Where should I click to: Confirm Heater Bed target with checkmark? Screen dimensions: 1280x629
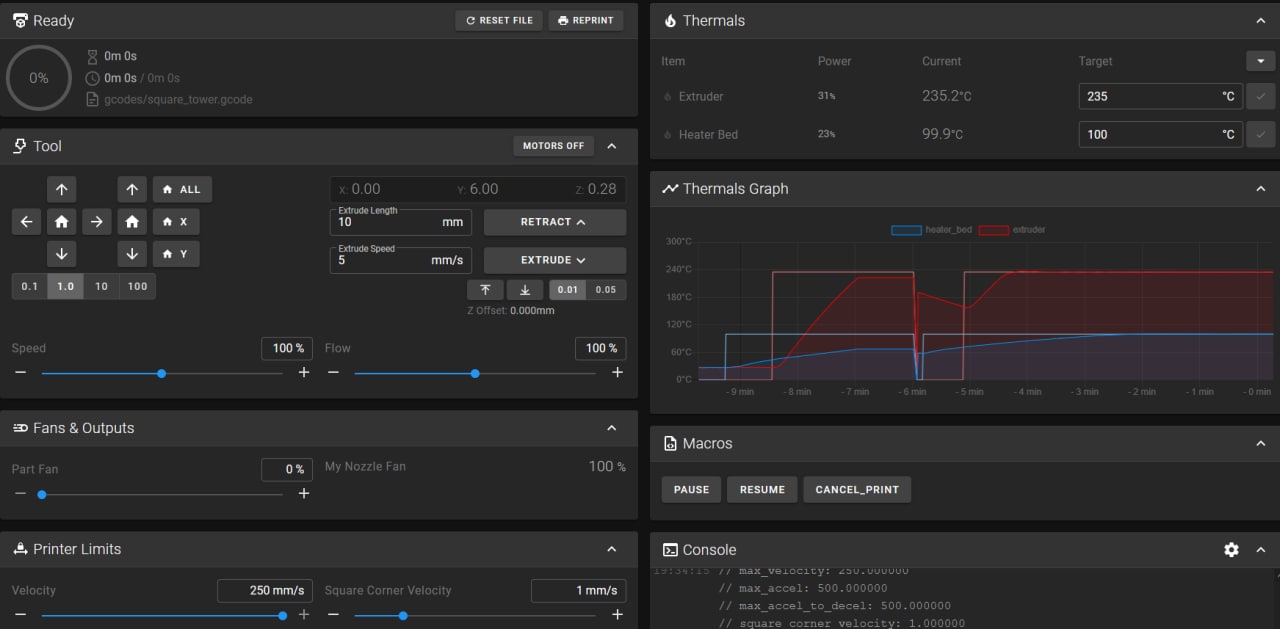[1261, 134]
